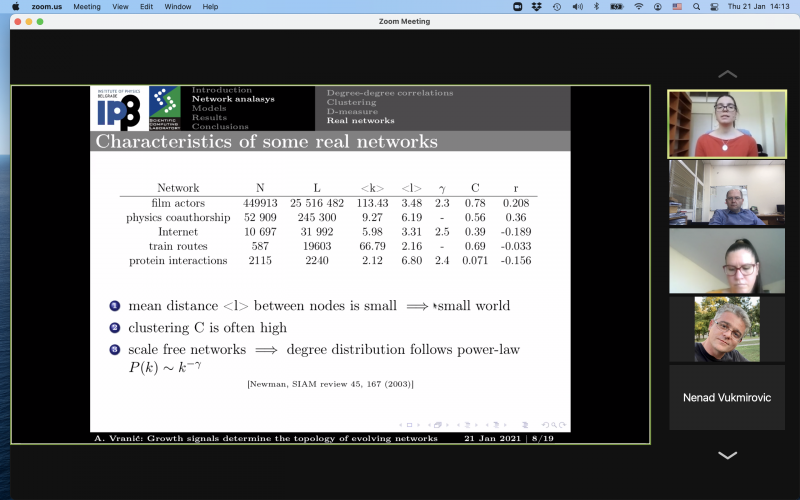The image size is (800, 500).
Task: Open the Window menu
Action: pos(178,7)
